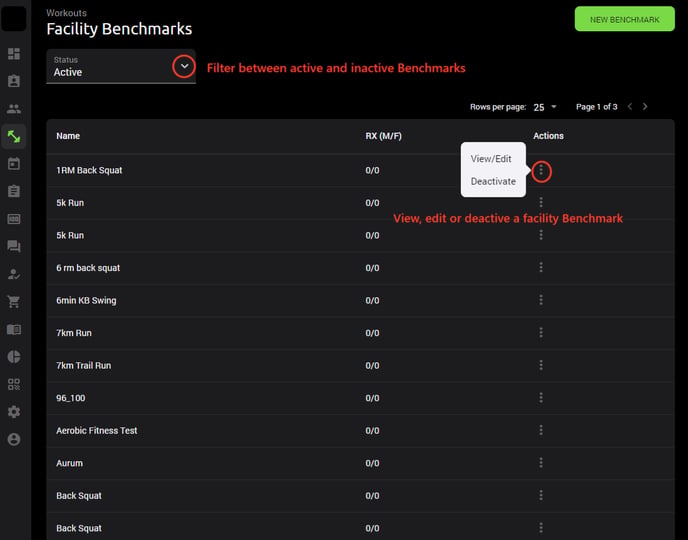Open actions menu for 7km Run row
The width and height of the screenshot is (688, 540).
tap(541, 333)
